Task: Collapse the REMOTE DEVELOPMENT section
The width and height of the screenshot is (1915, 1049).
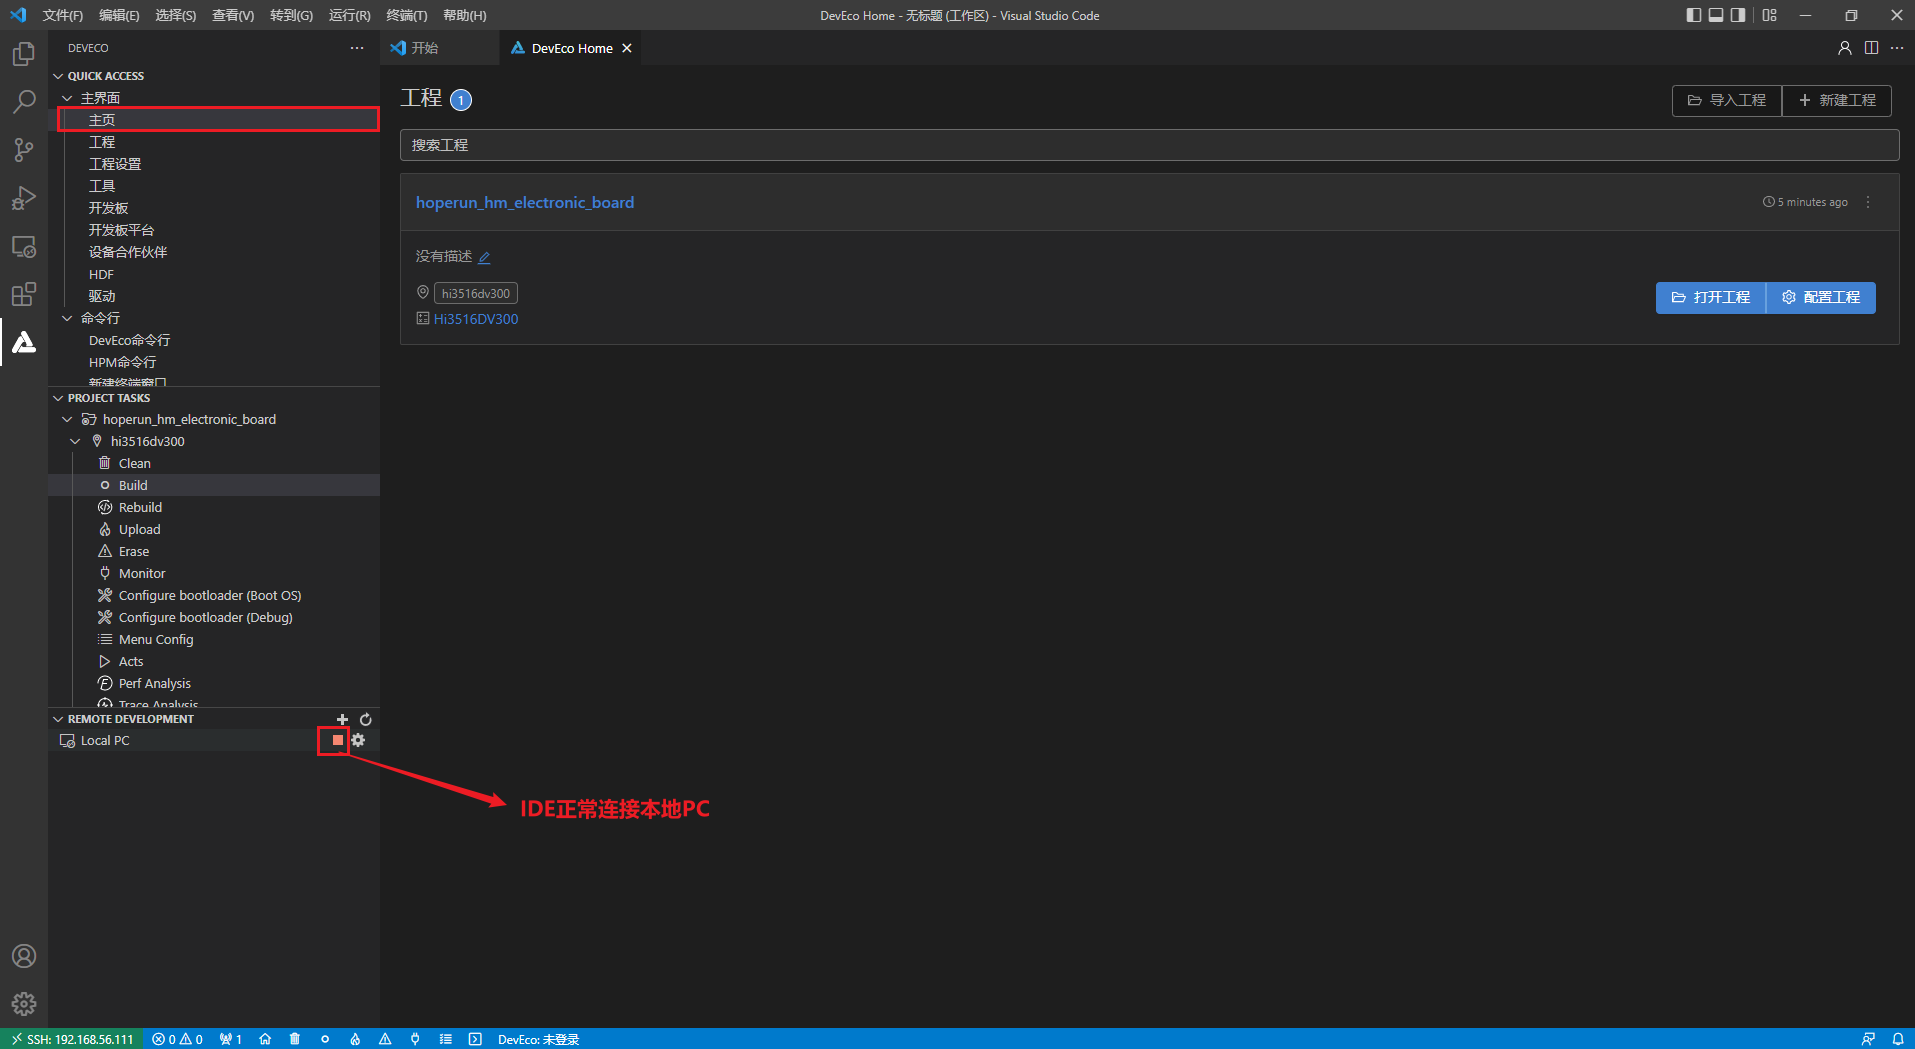Action: click(x=58, y=719)
